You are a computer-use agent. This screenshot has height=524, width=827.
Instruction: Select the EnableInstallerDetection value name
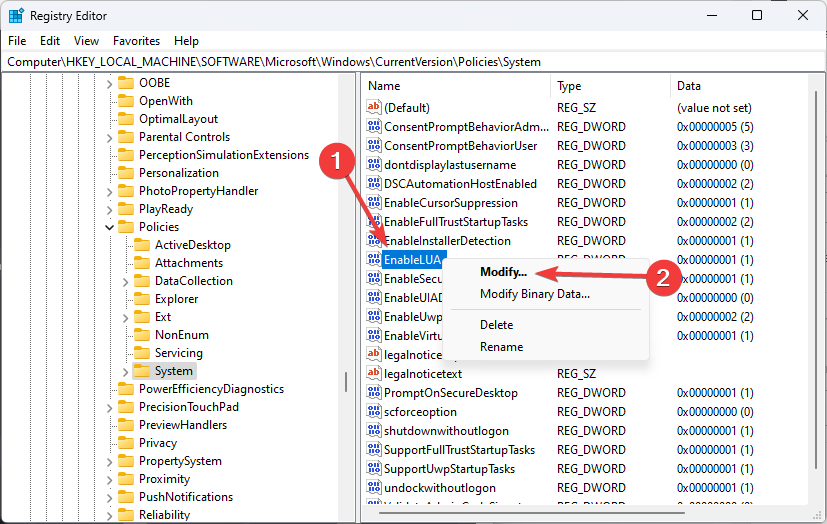click(x=447, y=241)
